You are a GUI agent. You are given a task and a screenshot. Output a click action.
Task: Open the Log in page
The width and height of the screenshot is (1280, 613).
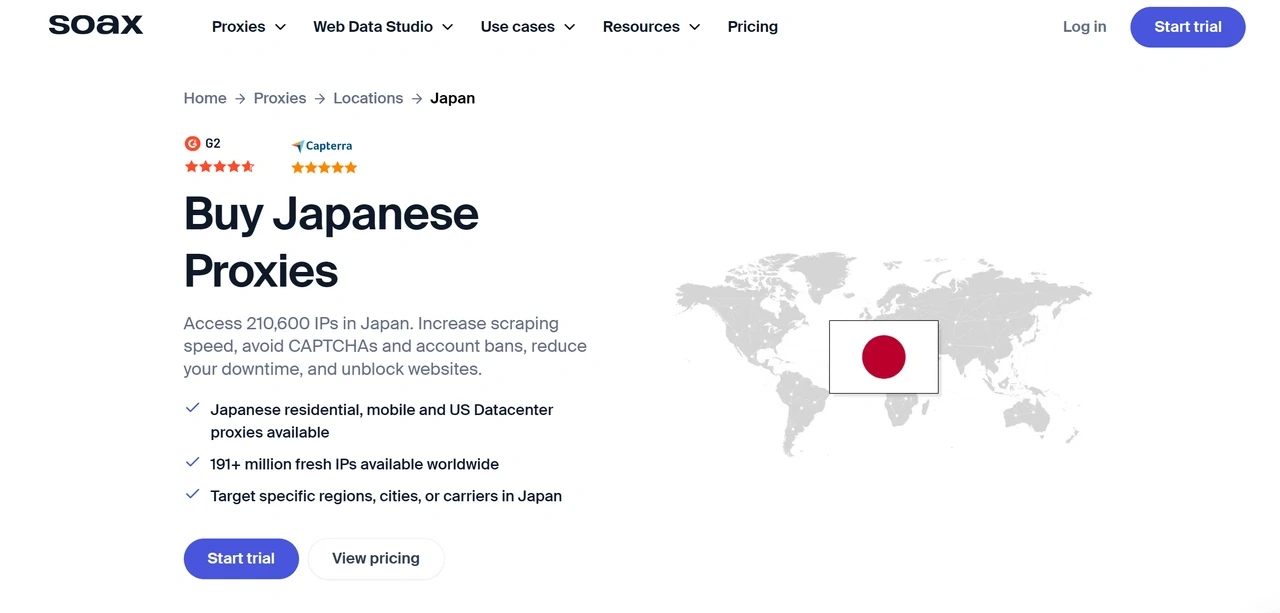click(x=1084, y=27)
